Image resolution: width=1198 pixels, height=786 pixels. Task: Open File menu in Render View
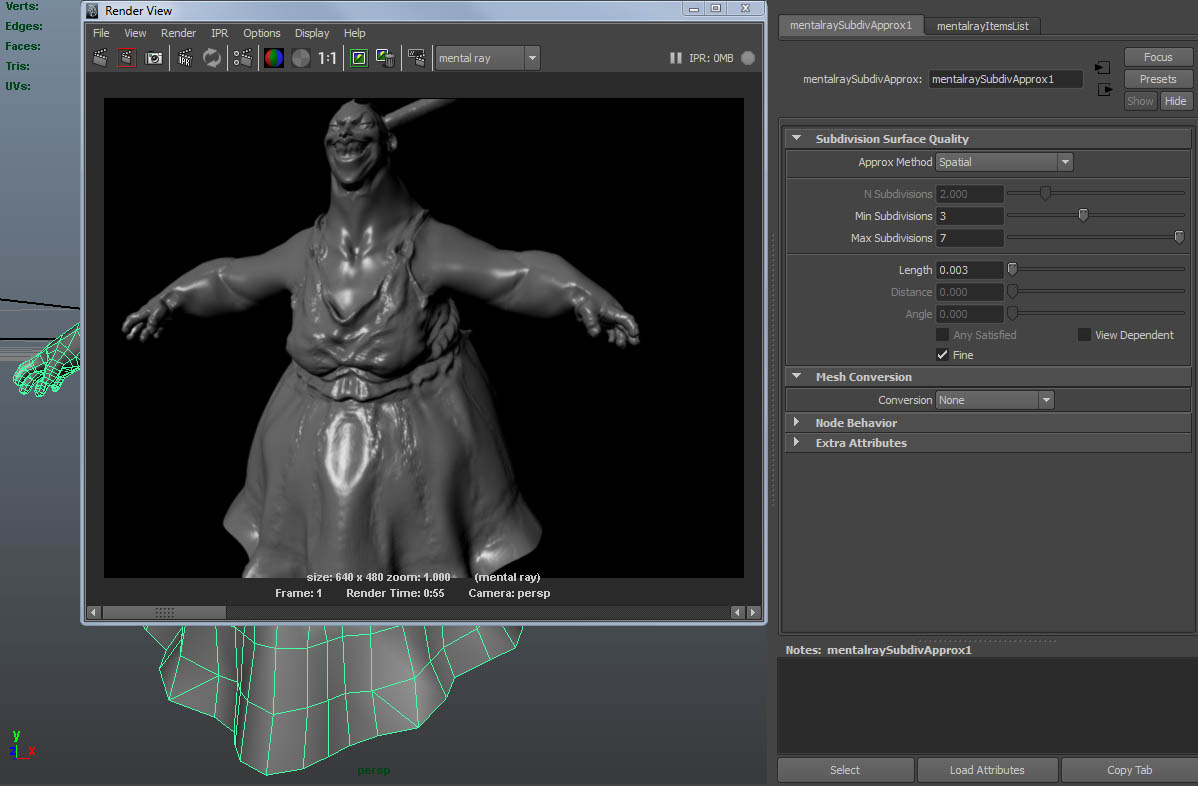pos(101,34)
